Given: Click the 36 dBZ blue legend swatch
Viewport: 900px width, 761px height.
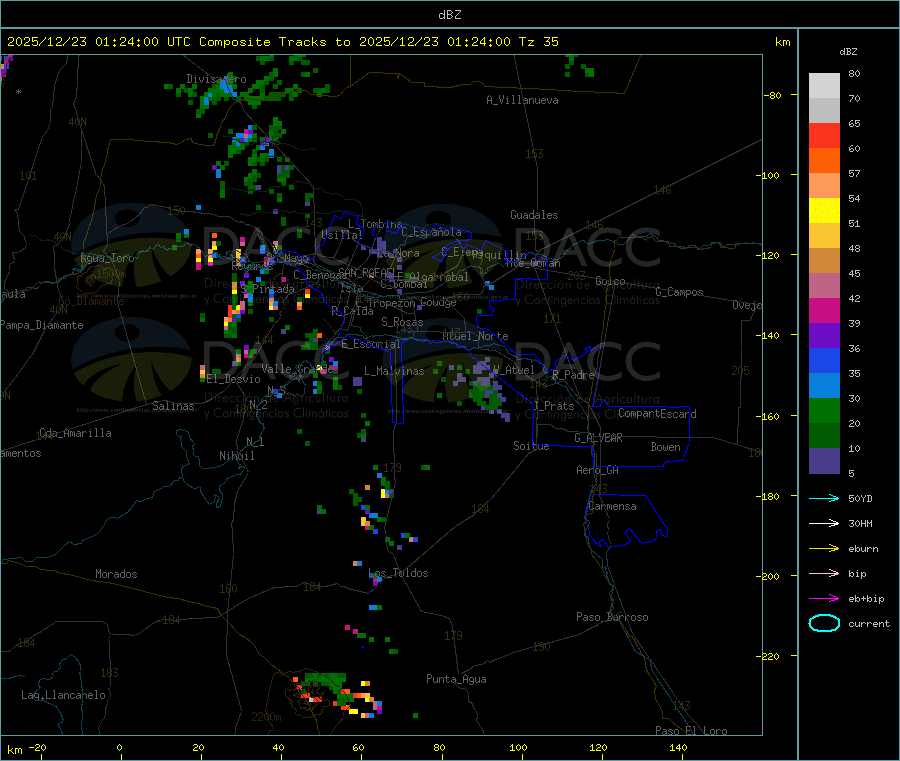Looking at the screenshot, I should tap(824, 360).
